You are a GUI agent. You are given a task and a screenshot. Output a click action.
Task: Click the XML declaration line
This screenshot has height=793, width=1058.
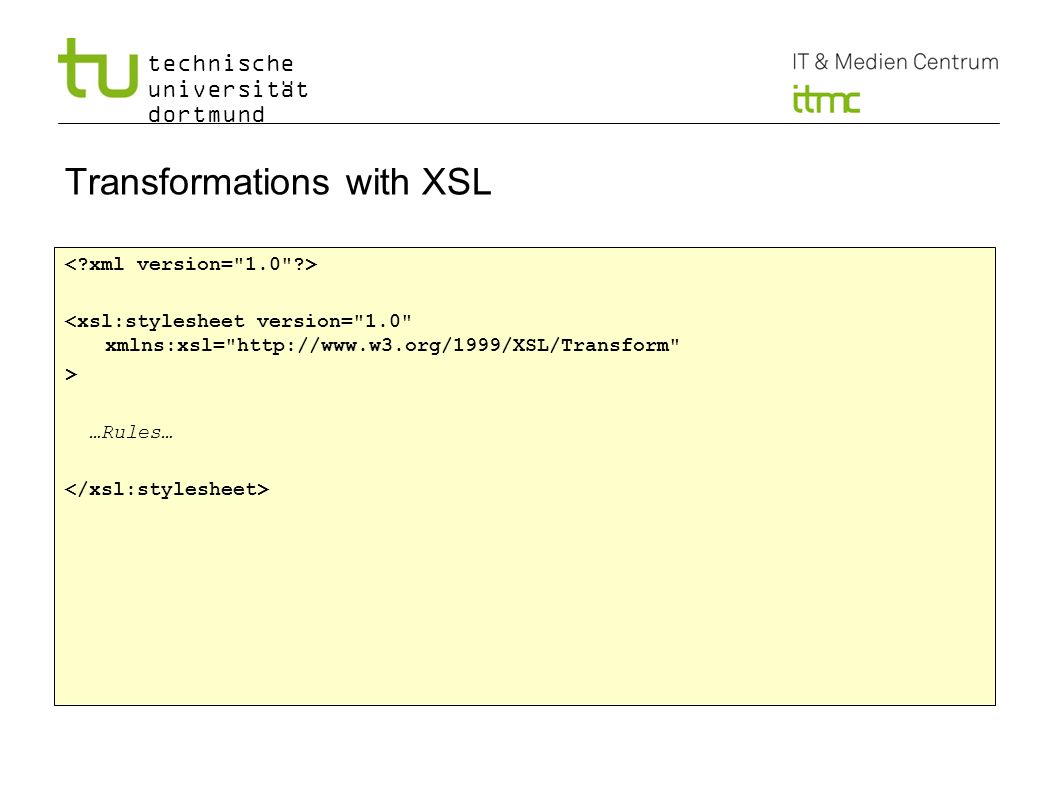[191, 264]
